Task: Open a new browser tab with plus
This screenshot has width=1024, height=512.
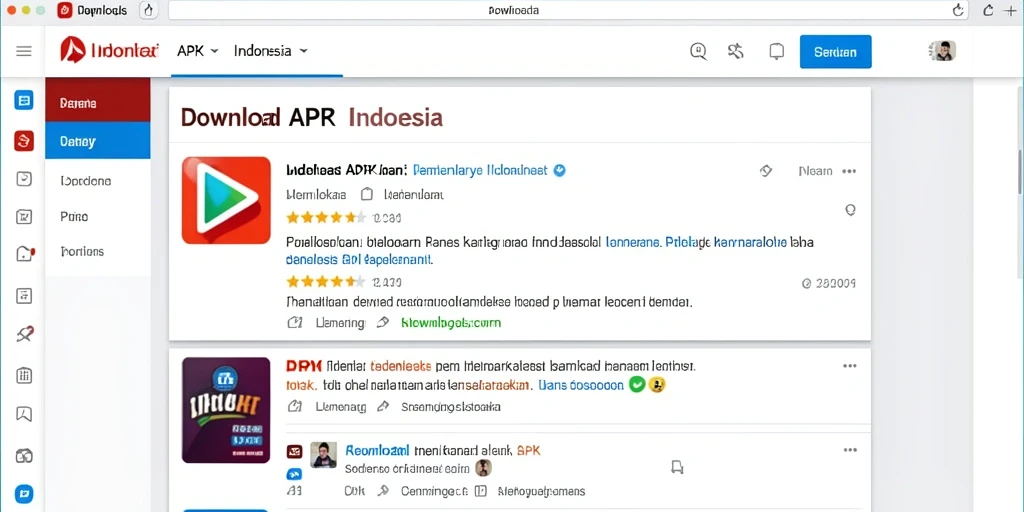Action: pyautogui.click(x=1010, y=10)
